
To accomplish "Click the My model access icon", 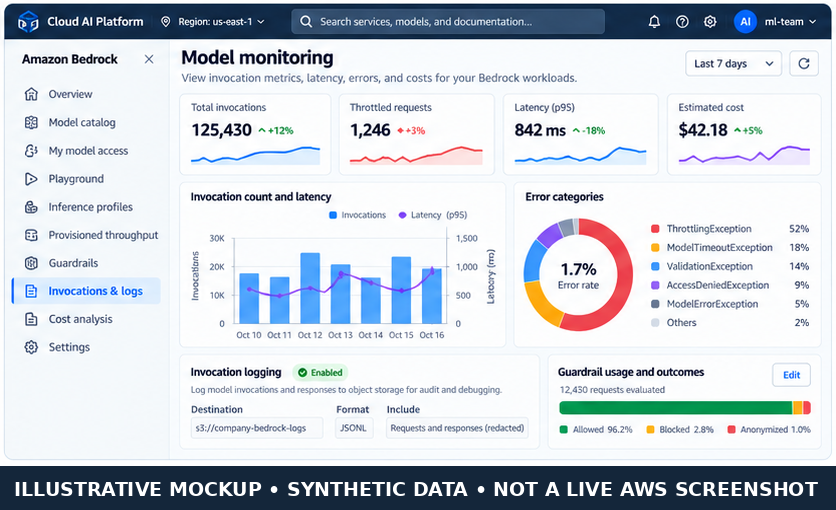I will tap(31, 151).
